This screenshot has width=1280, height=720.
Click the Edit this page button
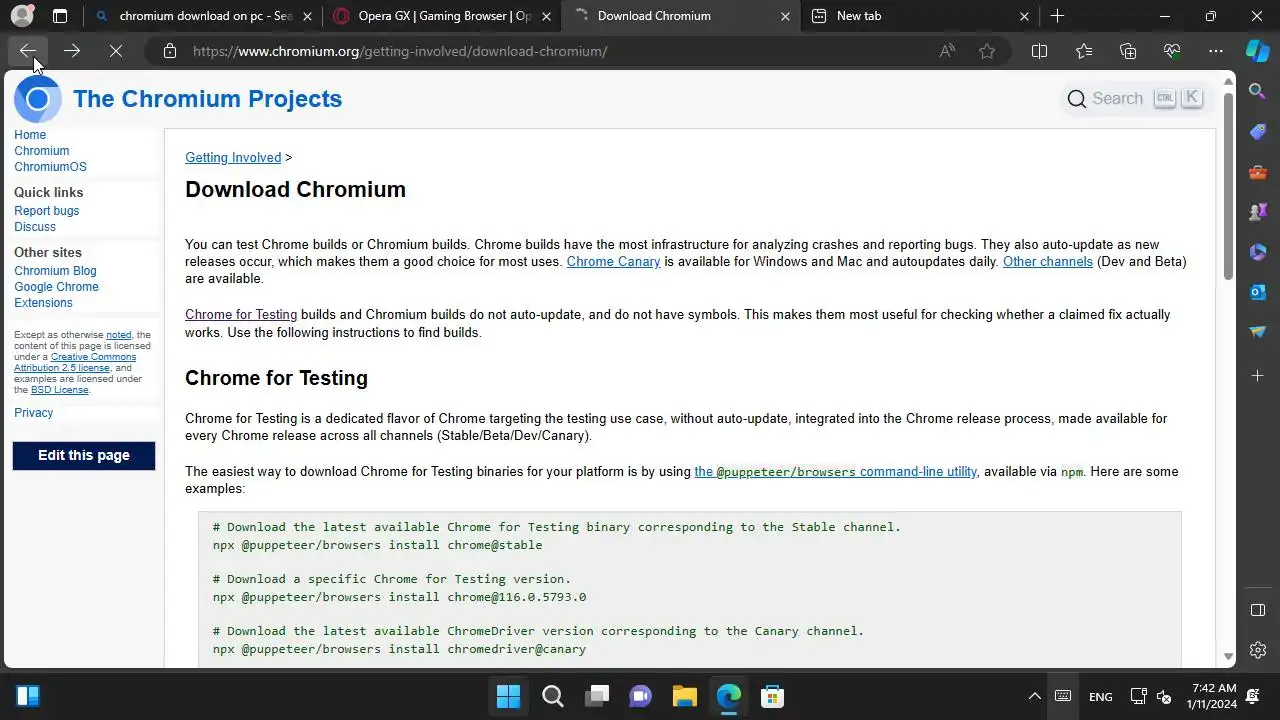pos(84,456)
